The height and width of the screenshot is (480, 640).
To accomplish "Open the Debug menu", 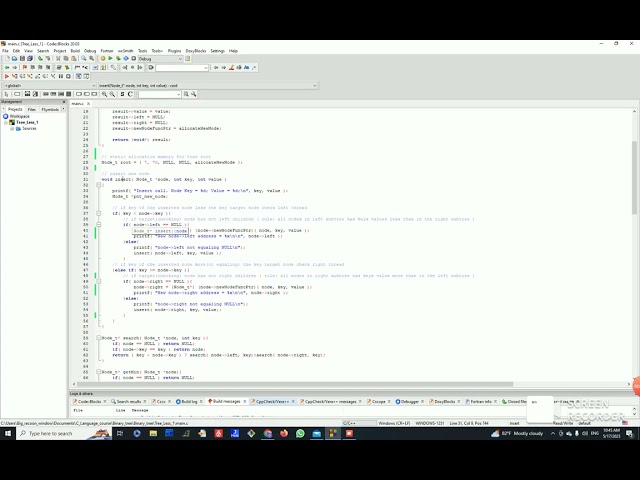I will 90,51.
